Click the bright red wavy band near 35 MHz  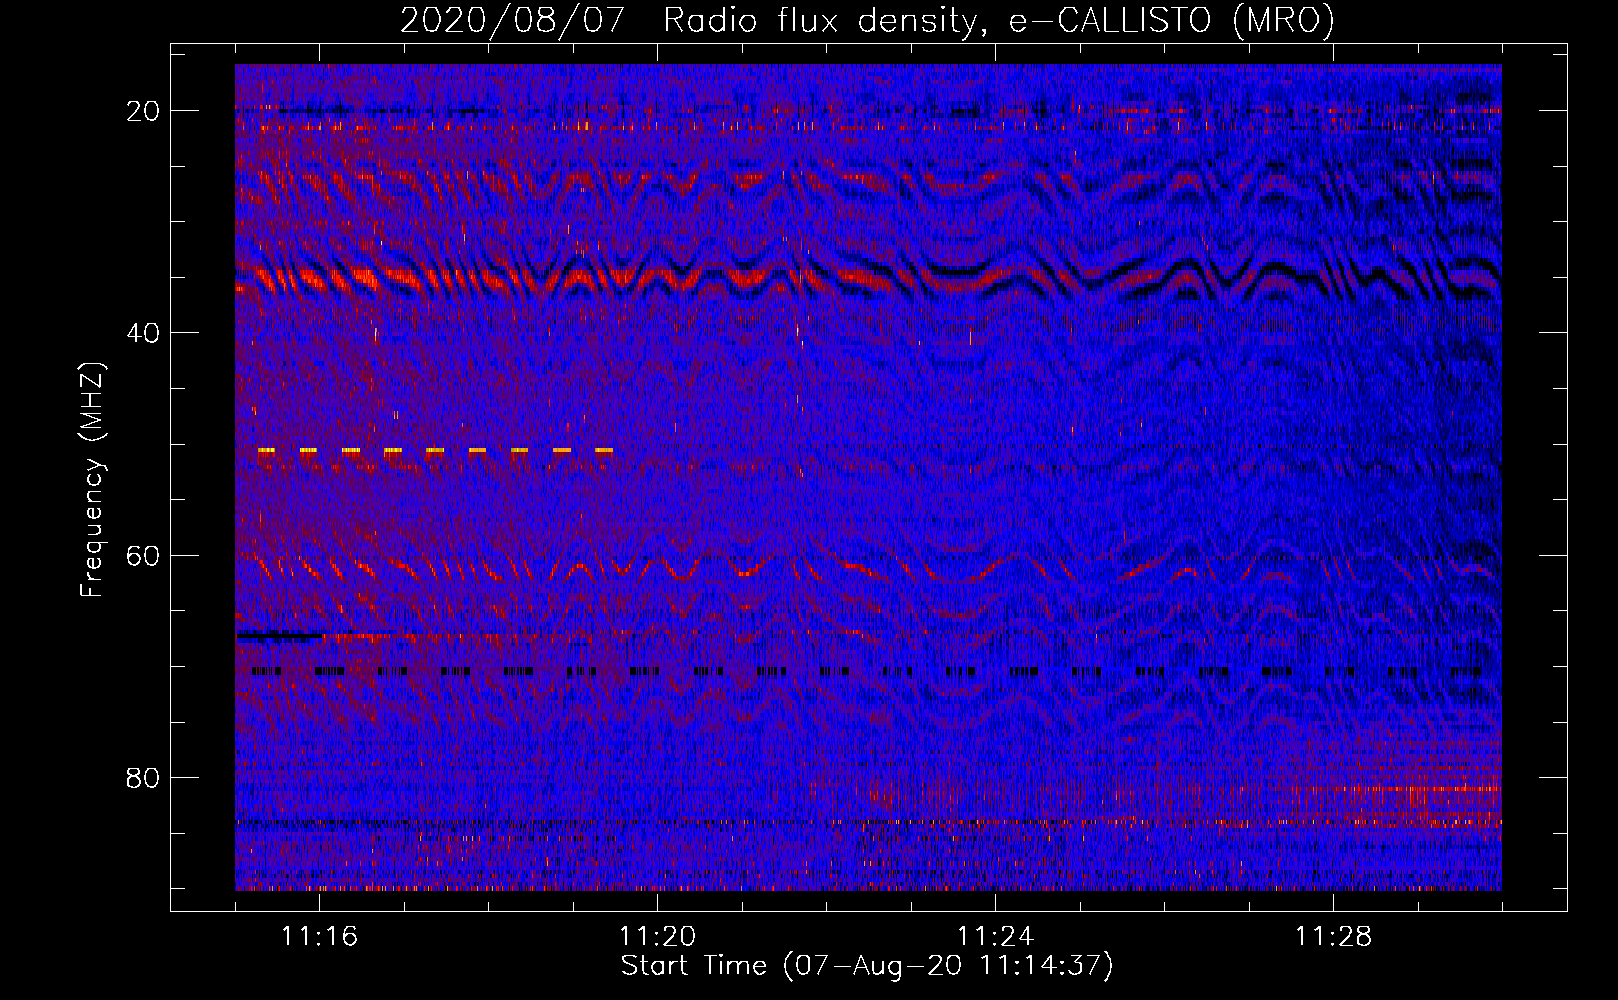tap(867, 277)
